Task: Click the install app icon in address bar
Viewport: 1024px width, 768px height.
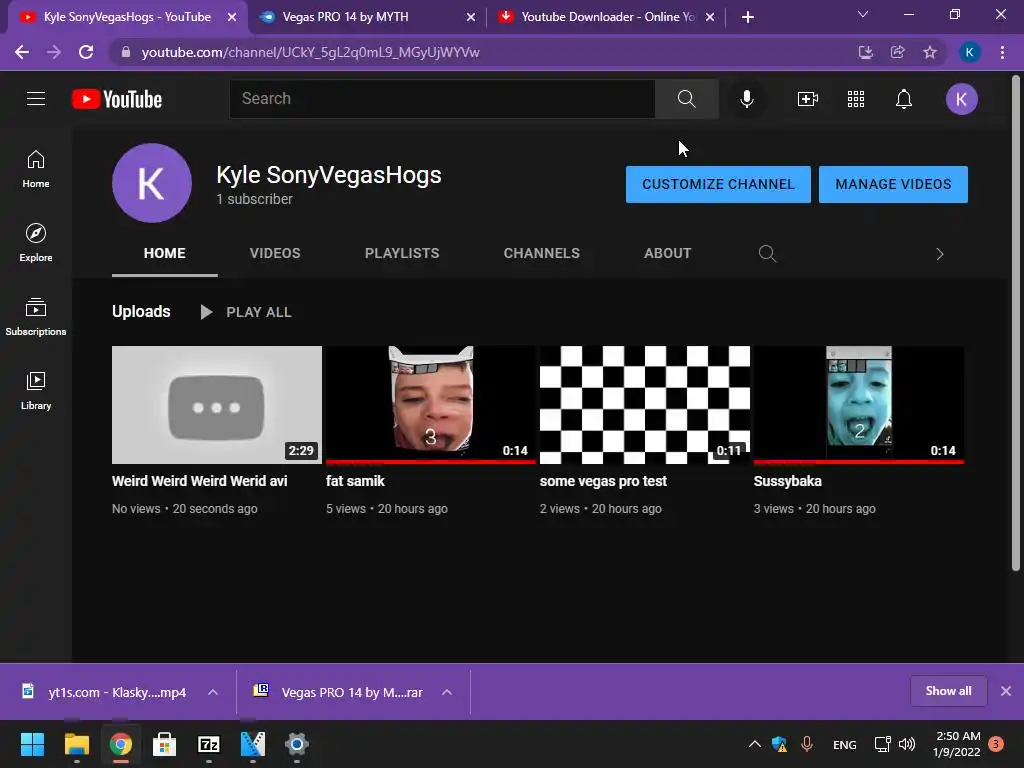Action: [x=865, y=52]
